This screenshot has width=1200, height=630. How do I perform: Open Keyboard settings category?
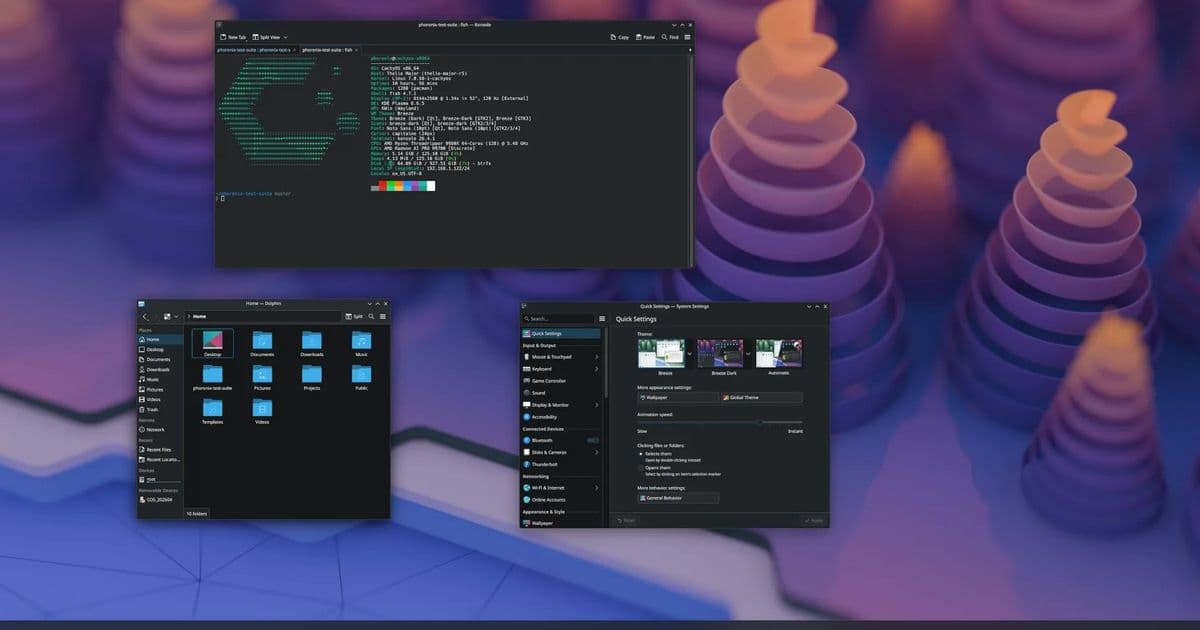561,368
